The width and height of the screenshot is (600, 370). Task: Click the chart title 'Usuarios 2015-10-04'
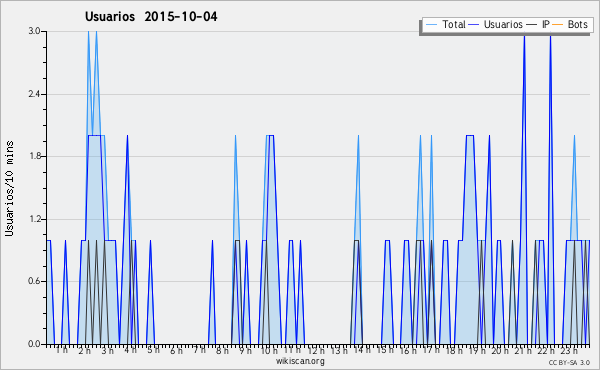coord(151,17)
